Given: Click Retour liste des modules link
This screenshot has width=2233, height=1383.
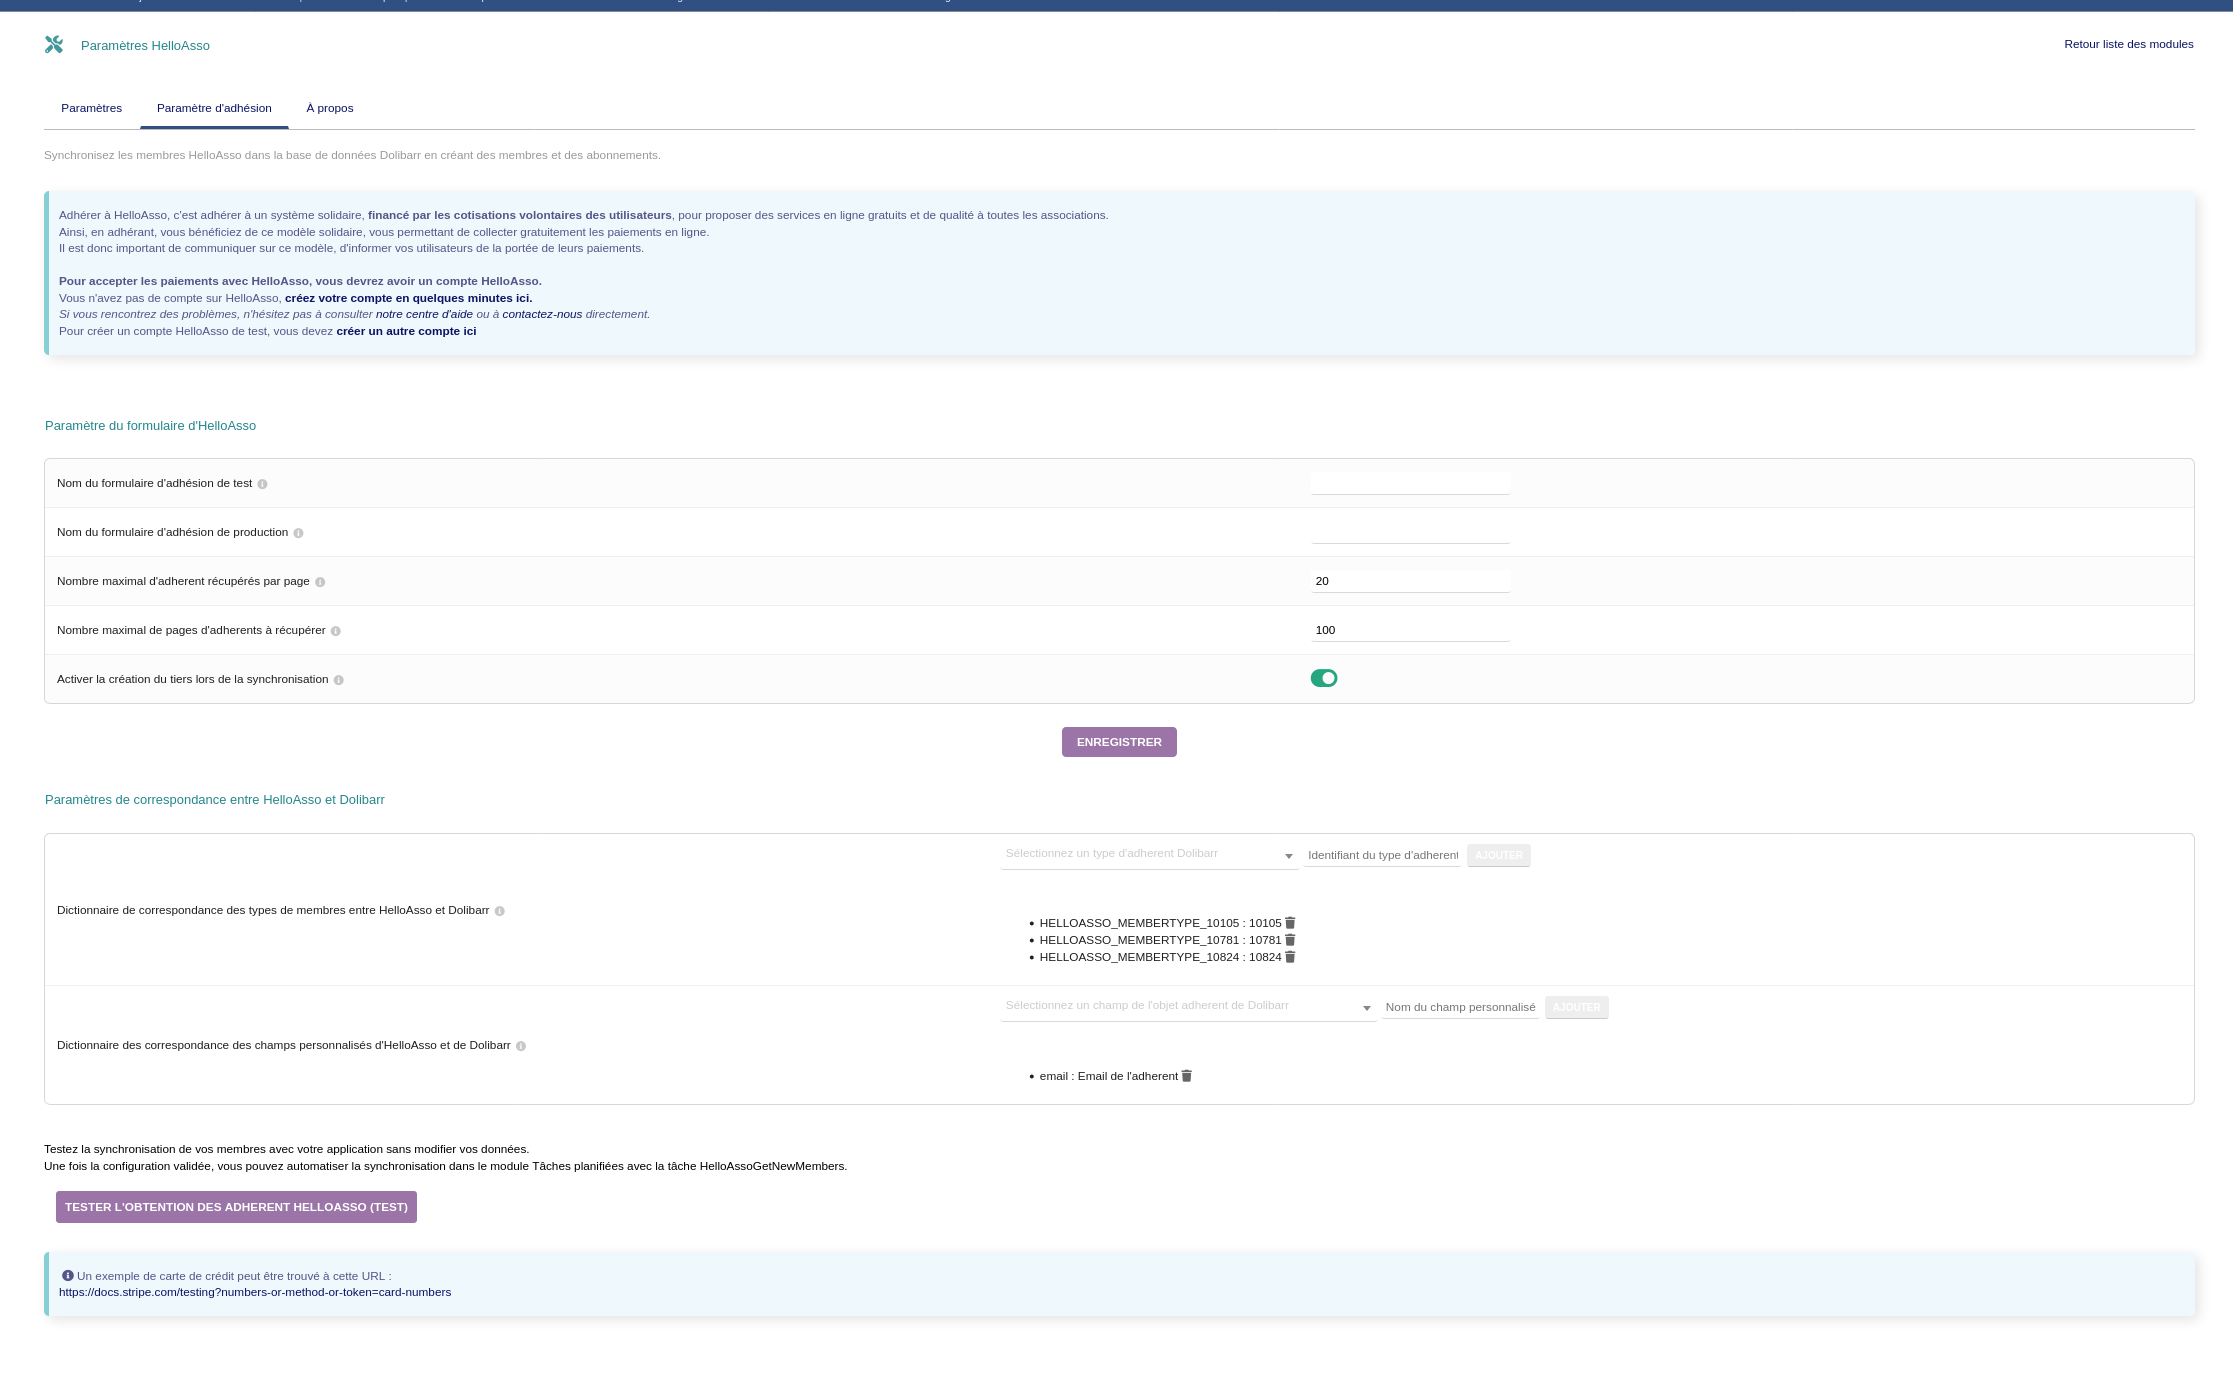Looking at the screenshot, I should click(2128, 44).
